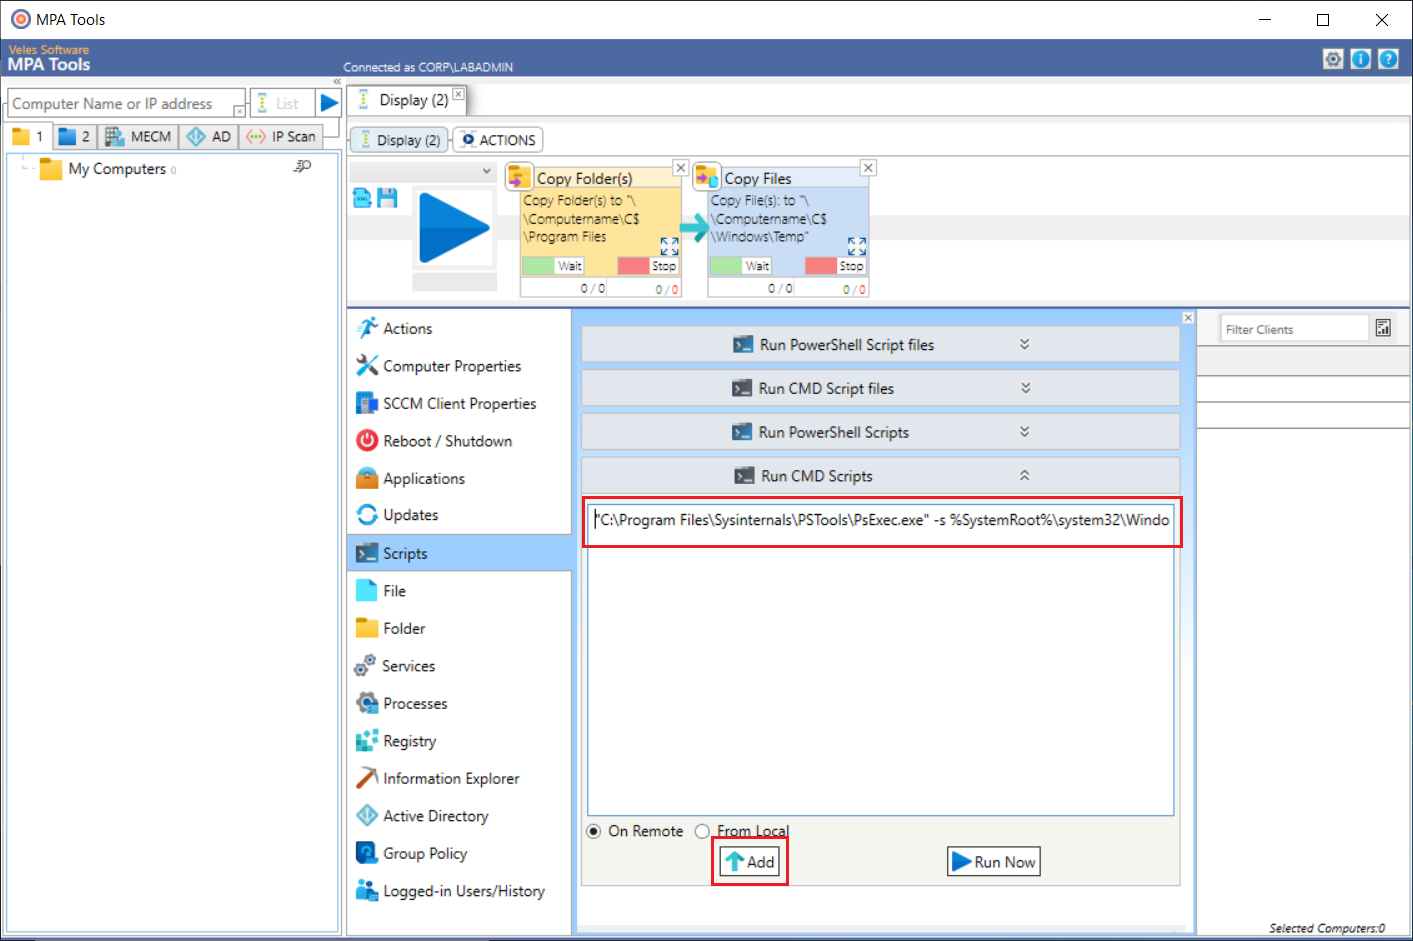Click the icon next to Filter Clients
The height and width of the screenshot is (941, 1413).
click(1383, 328)
